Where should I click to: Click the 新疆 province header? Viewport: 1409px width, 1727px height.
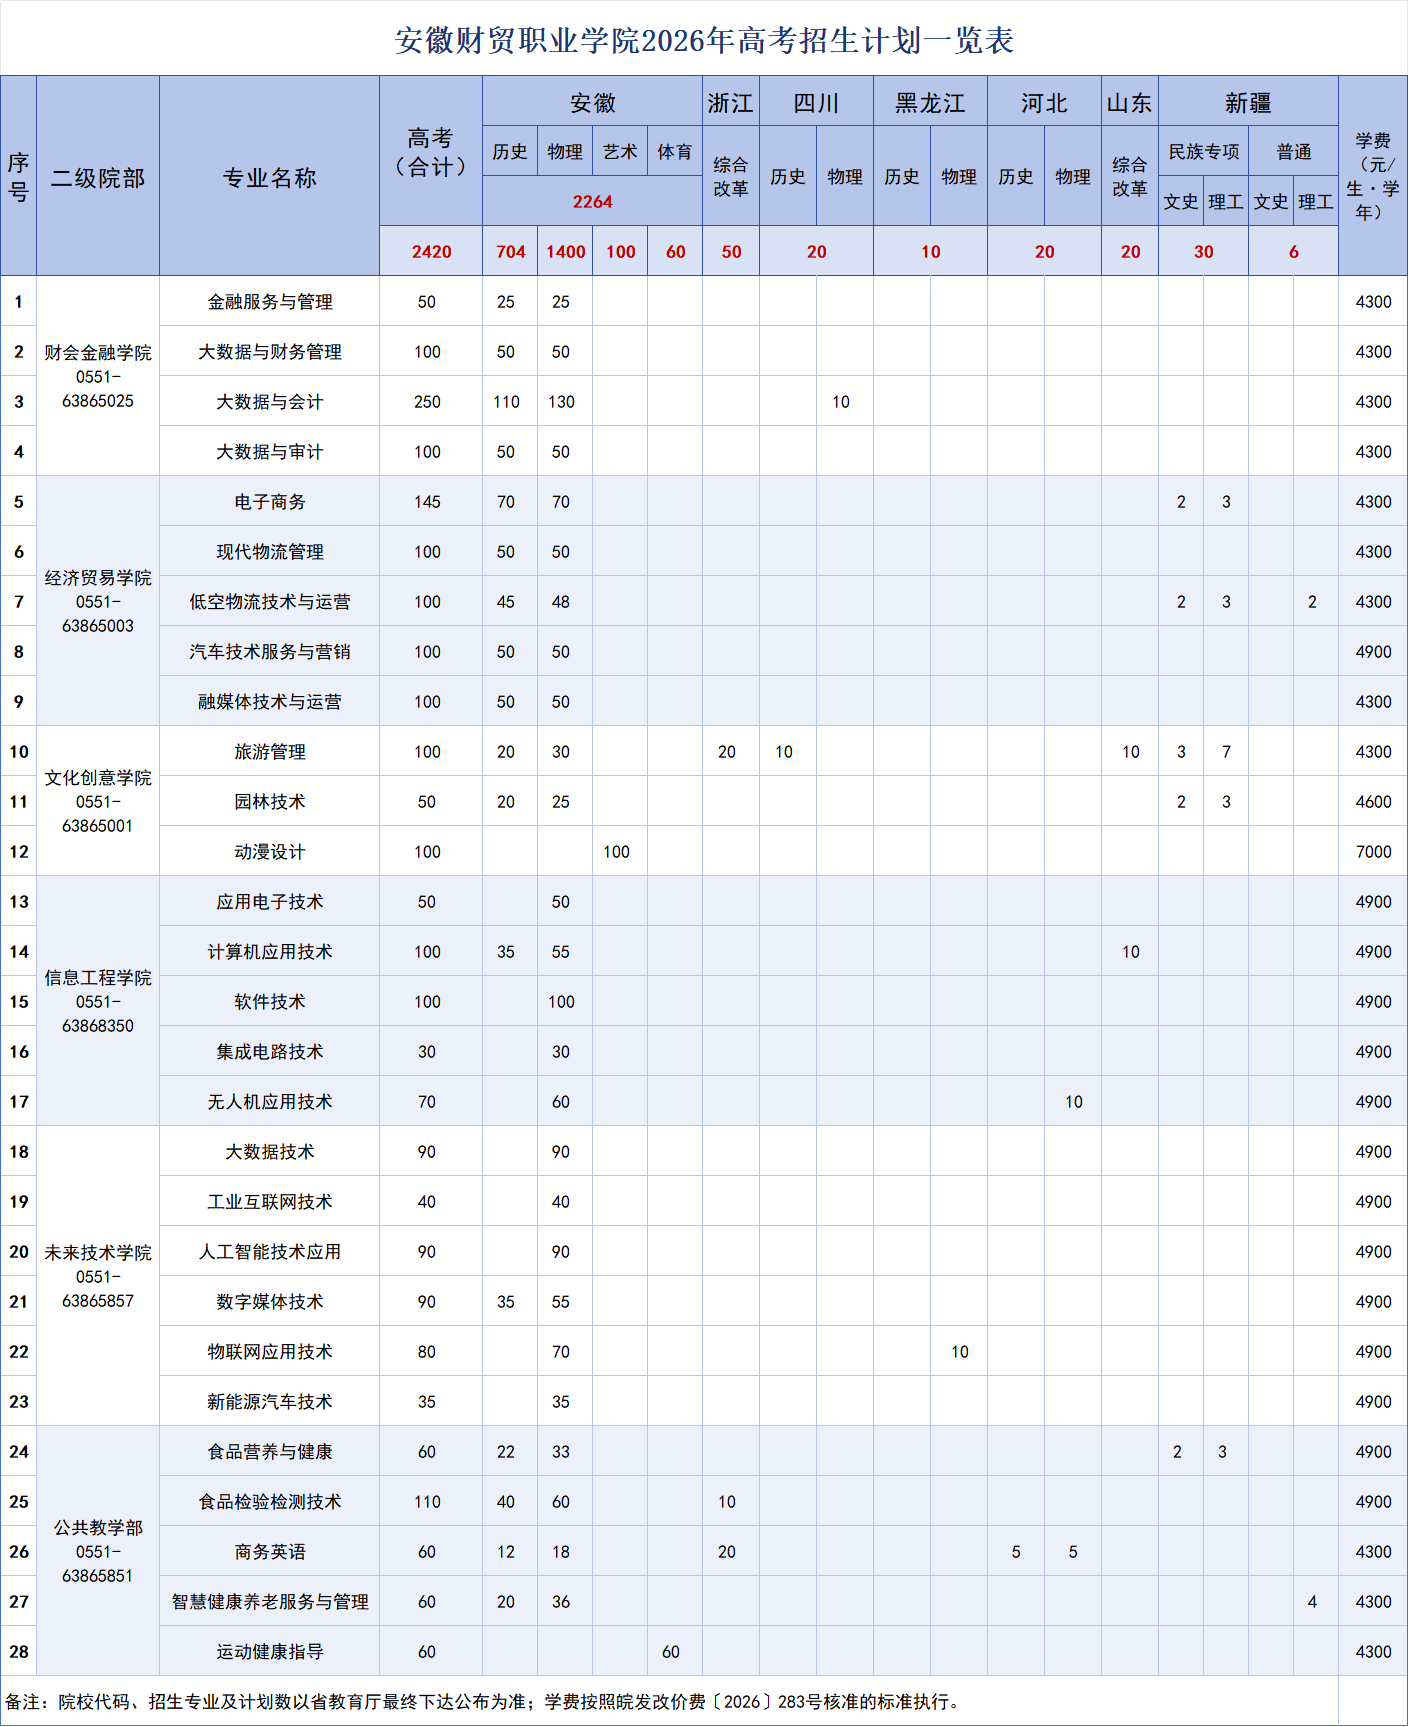(1248, 102)
